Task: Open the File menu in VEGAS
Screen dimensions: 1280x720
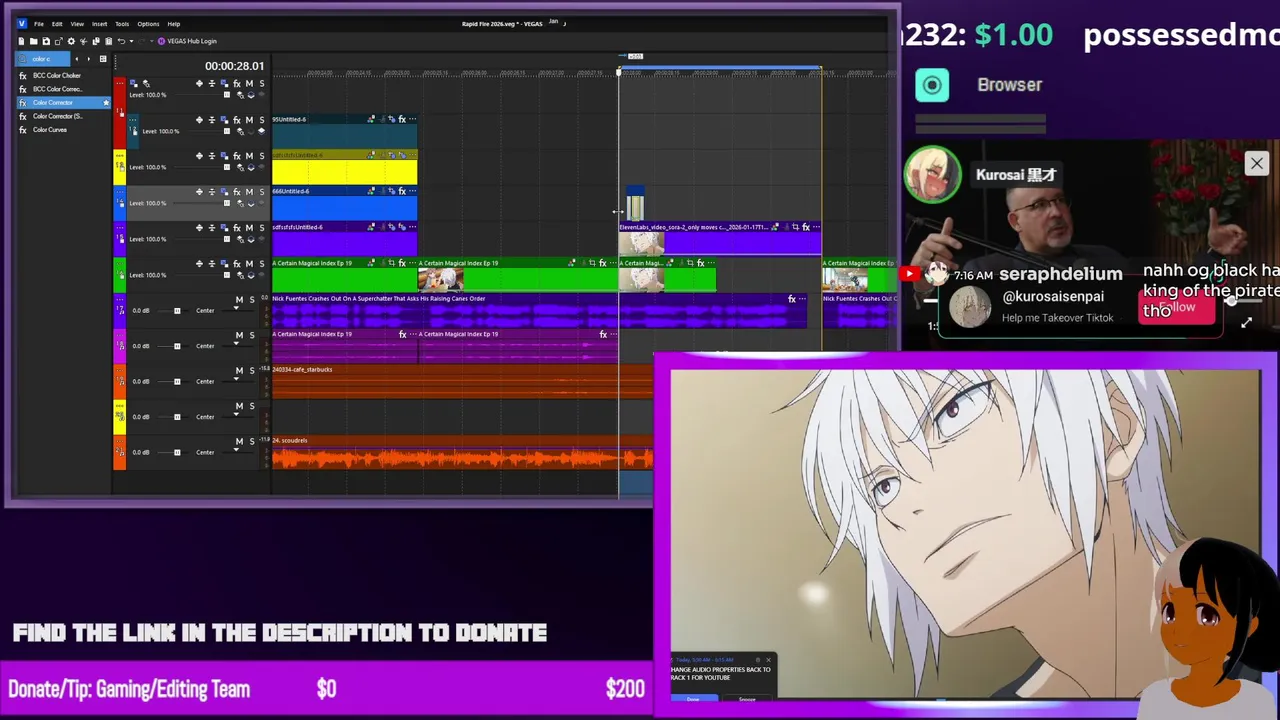Action: pos(39,24)
